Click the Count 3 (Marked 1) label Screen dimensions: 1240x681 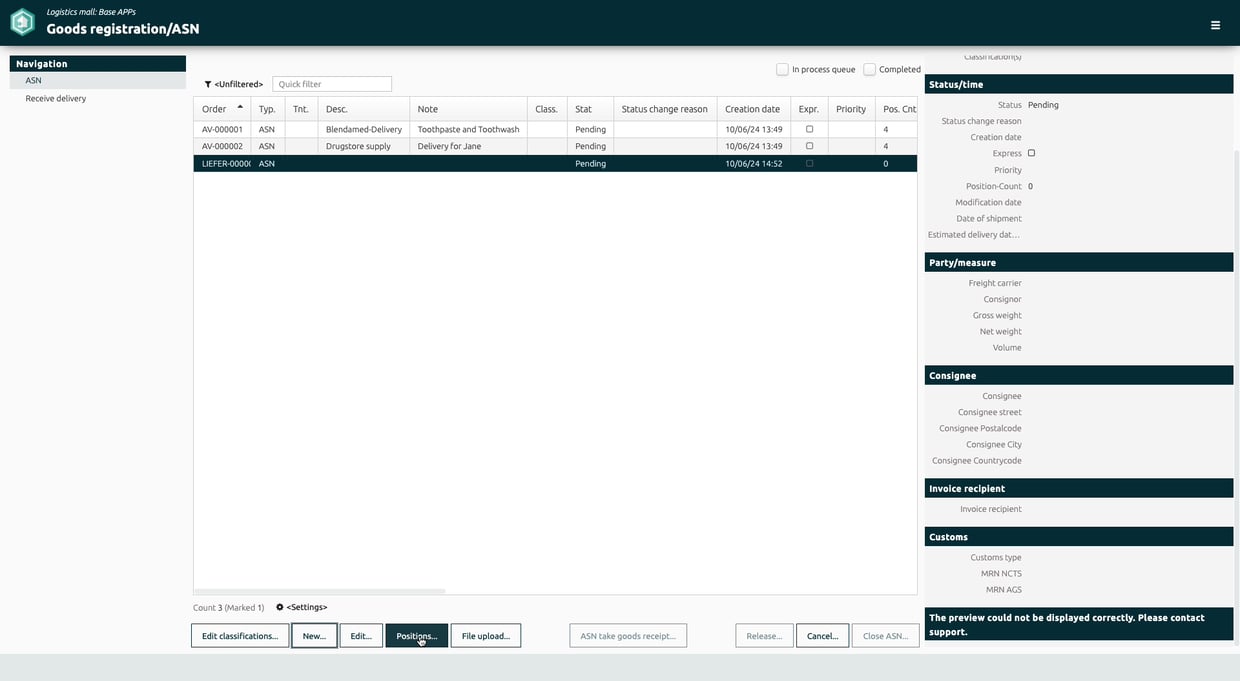point(229,607)
